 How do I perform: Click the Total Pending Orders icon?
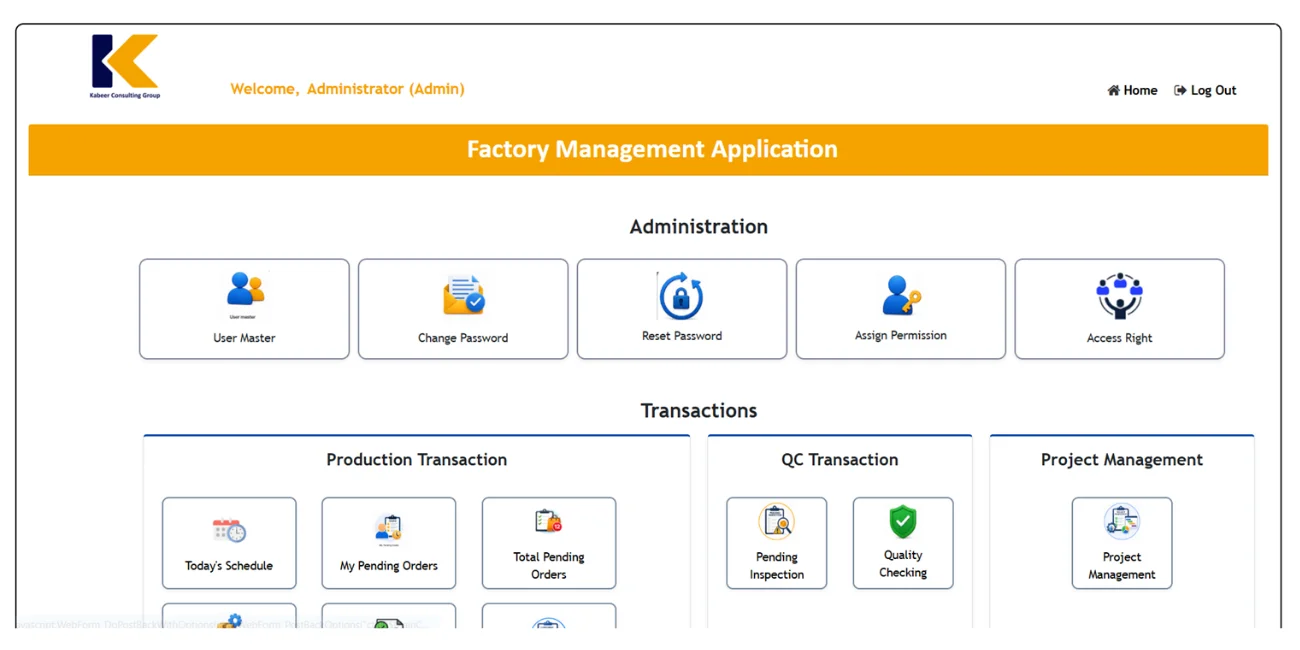(548, 522)
